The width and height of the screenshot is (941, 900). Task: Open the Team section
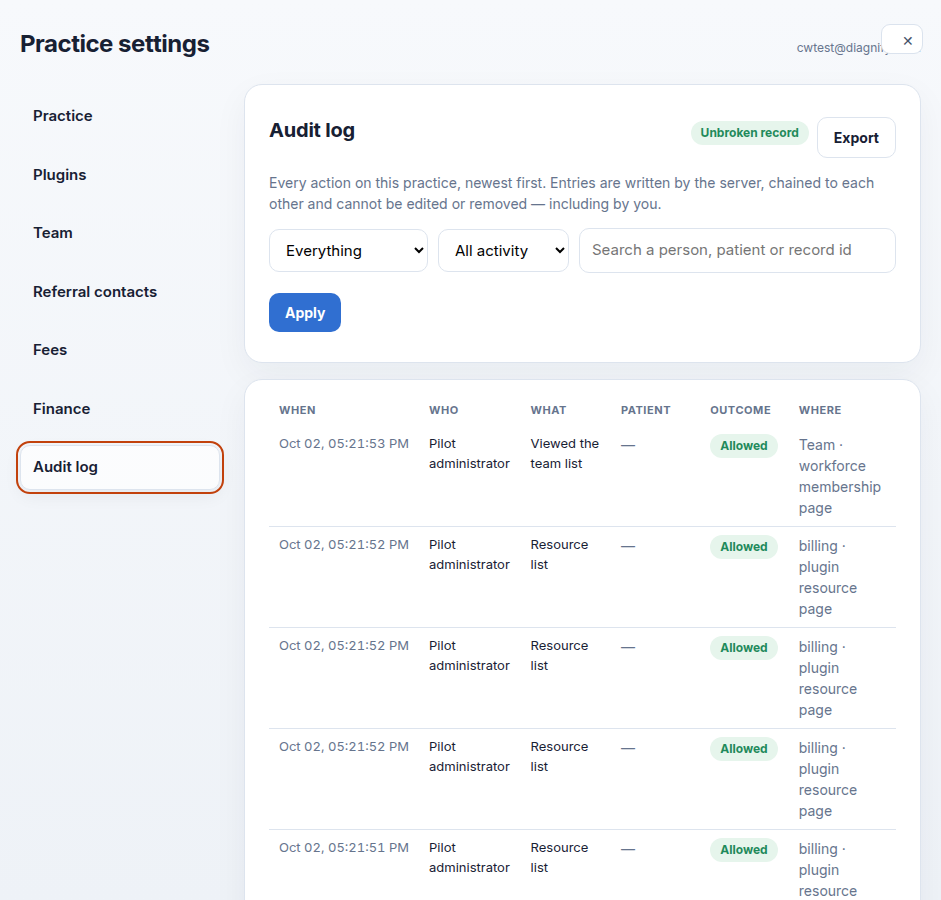coord(120,233)
